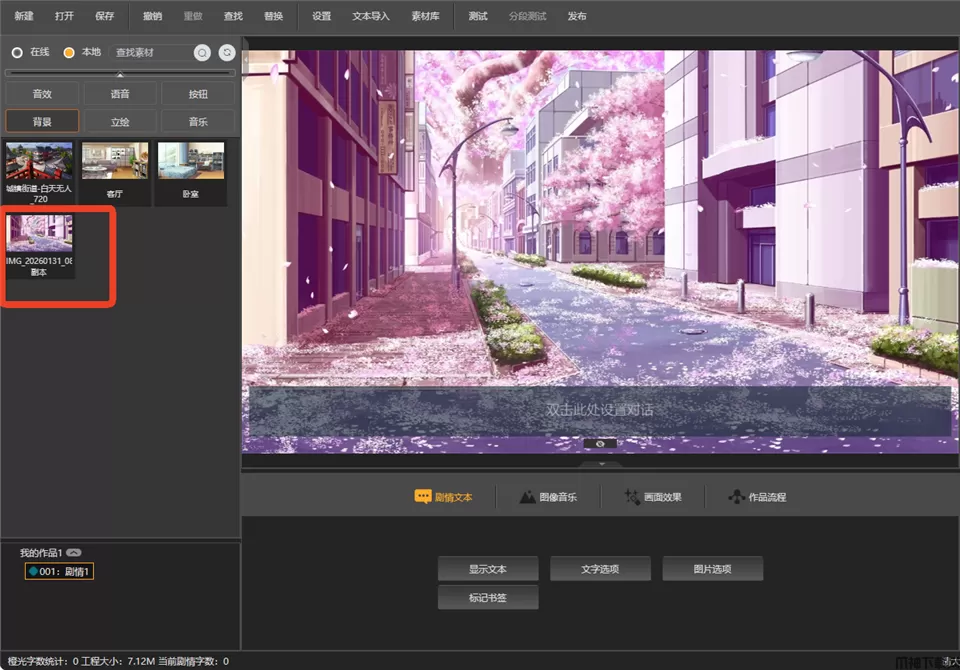Collapse the preview with the bottom arrow handle
960x670 pixels.
pyautogui.click(x=601, y=464)
